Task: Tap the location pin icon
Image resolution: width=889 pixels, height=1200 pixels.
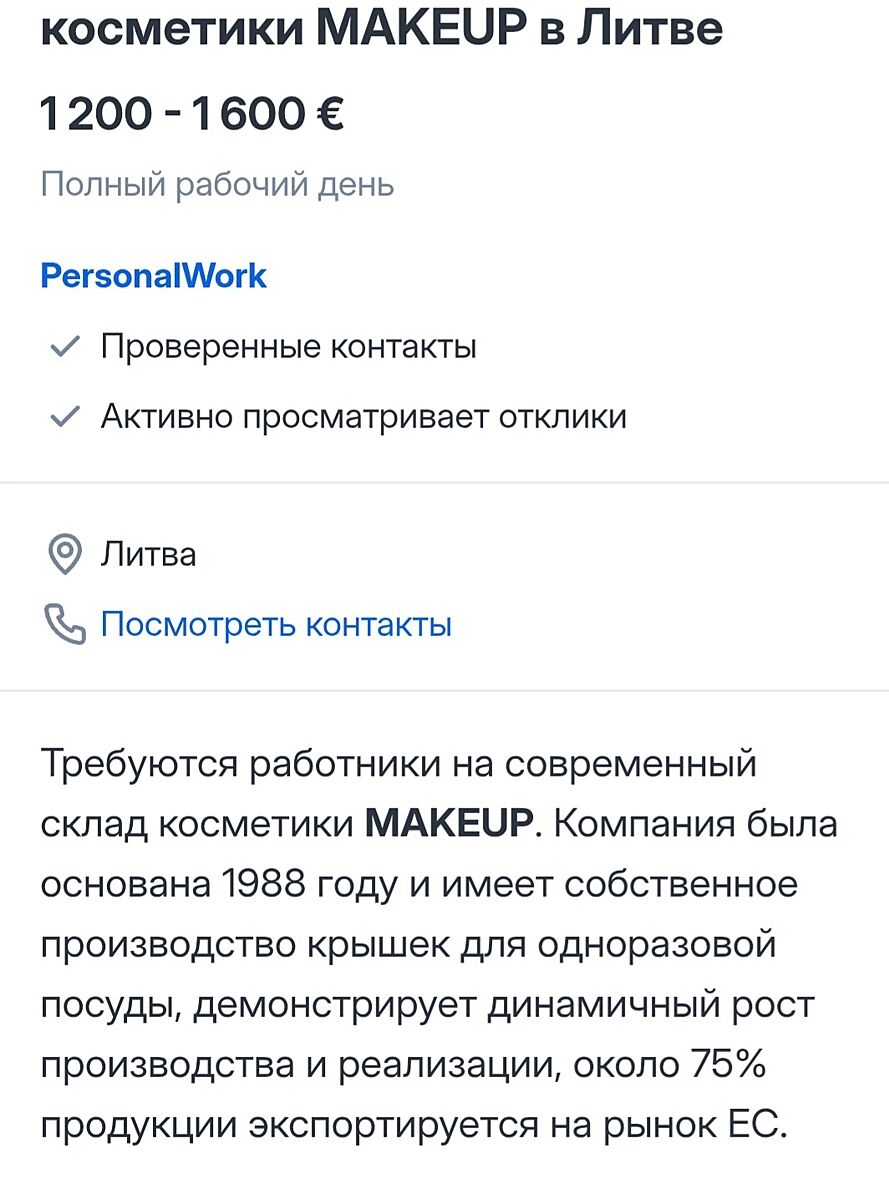Action: pos(65,555)
